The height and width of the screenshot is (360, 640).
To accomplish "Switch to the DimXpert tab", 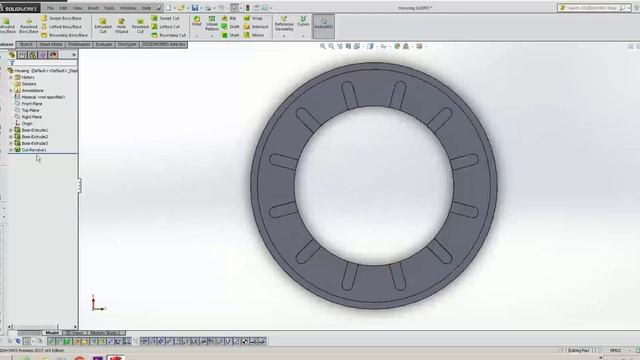I will point(127,44).
